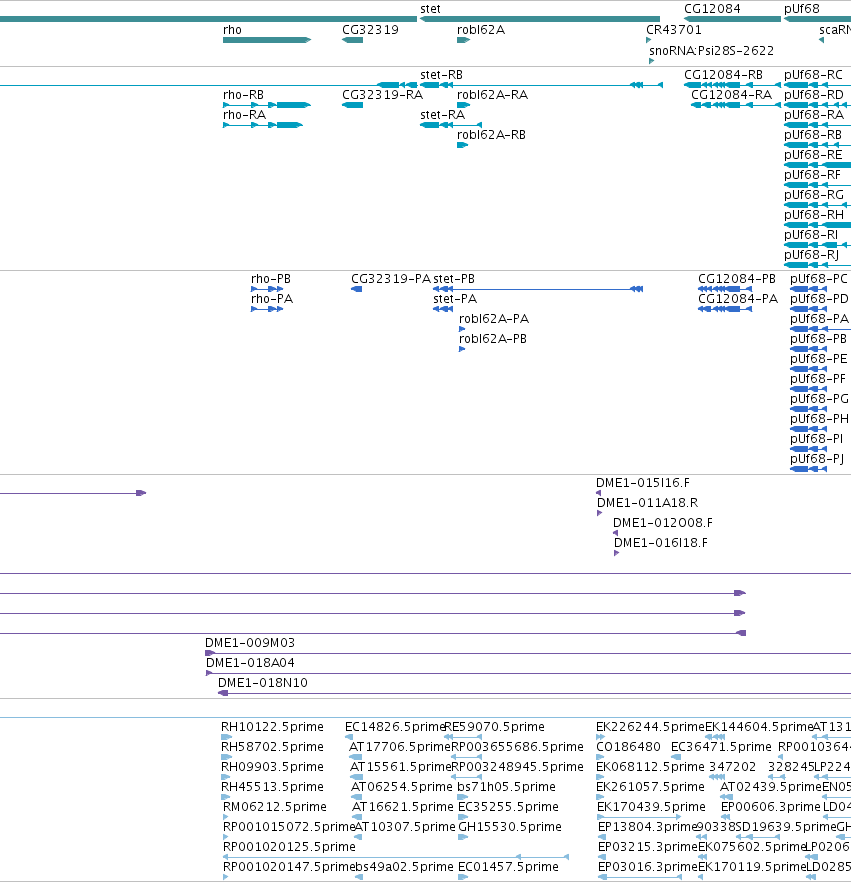
Task: Click the CG12084-PA protein label
Action: coord(738,299)
